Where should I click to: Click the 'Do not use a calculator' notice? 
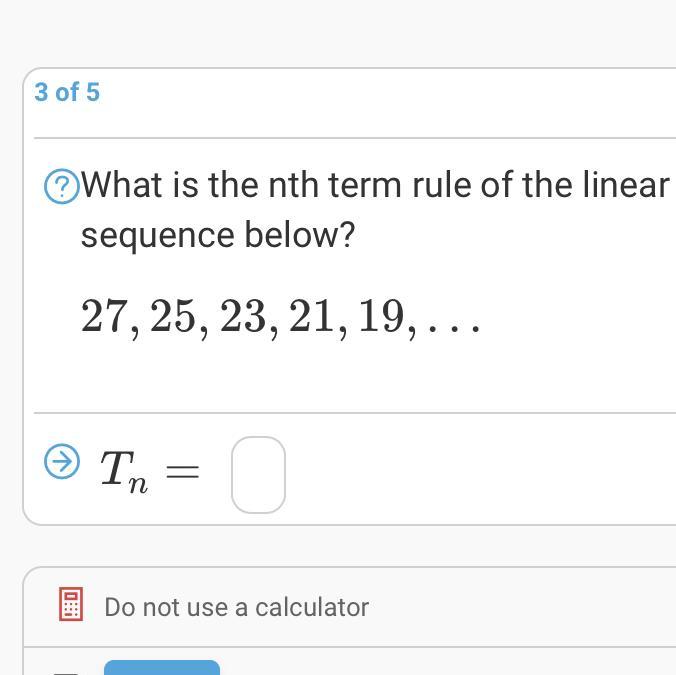(x=236, y=607)
